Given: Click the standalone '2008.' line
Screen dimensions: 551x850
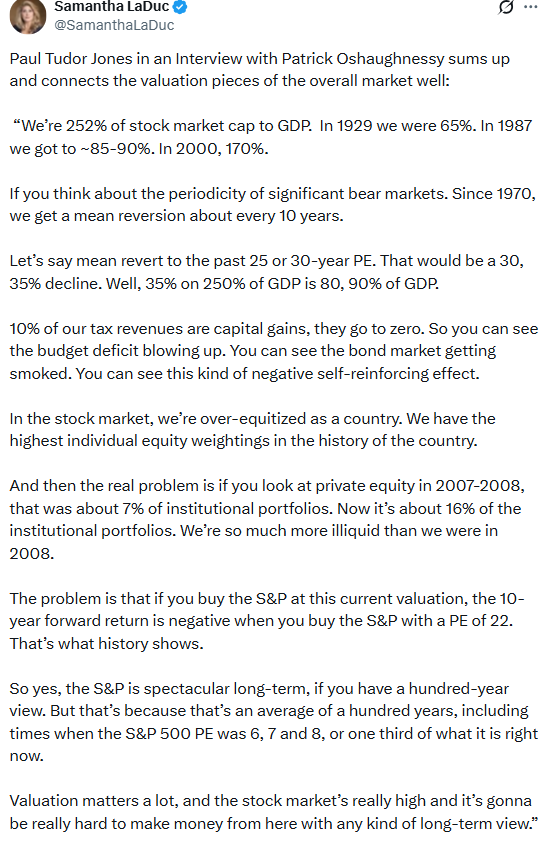Looking at the screenshot, I should pyautogui.click(x=31, y=554).
